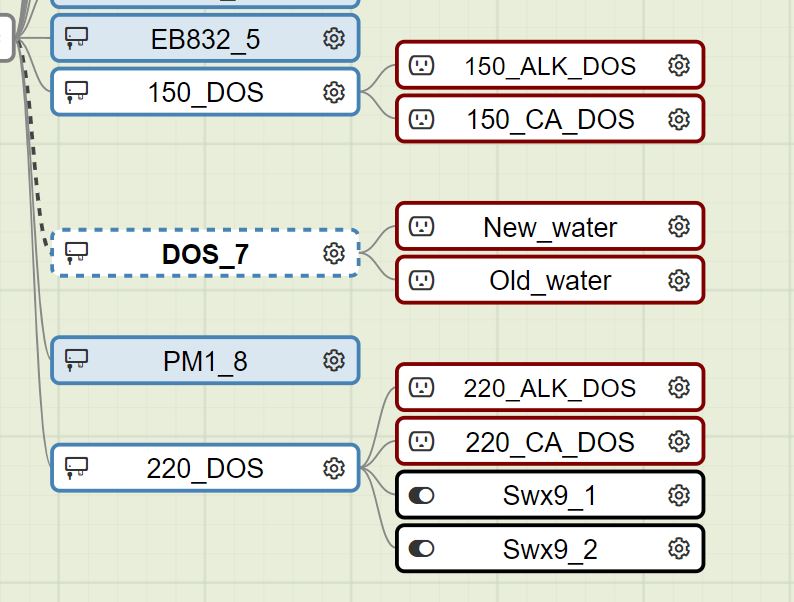Click gear icon on 220_DOS node
Image resolution: width=794 pixels, height=602 pixels.
click(x=334, y=468)
